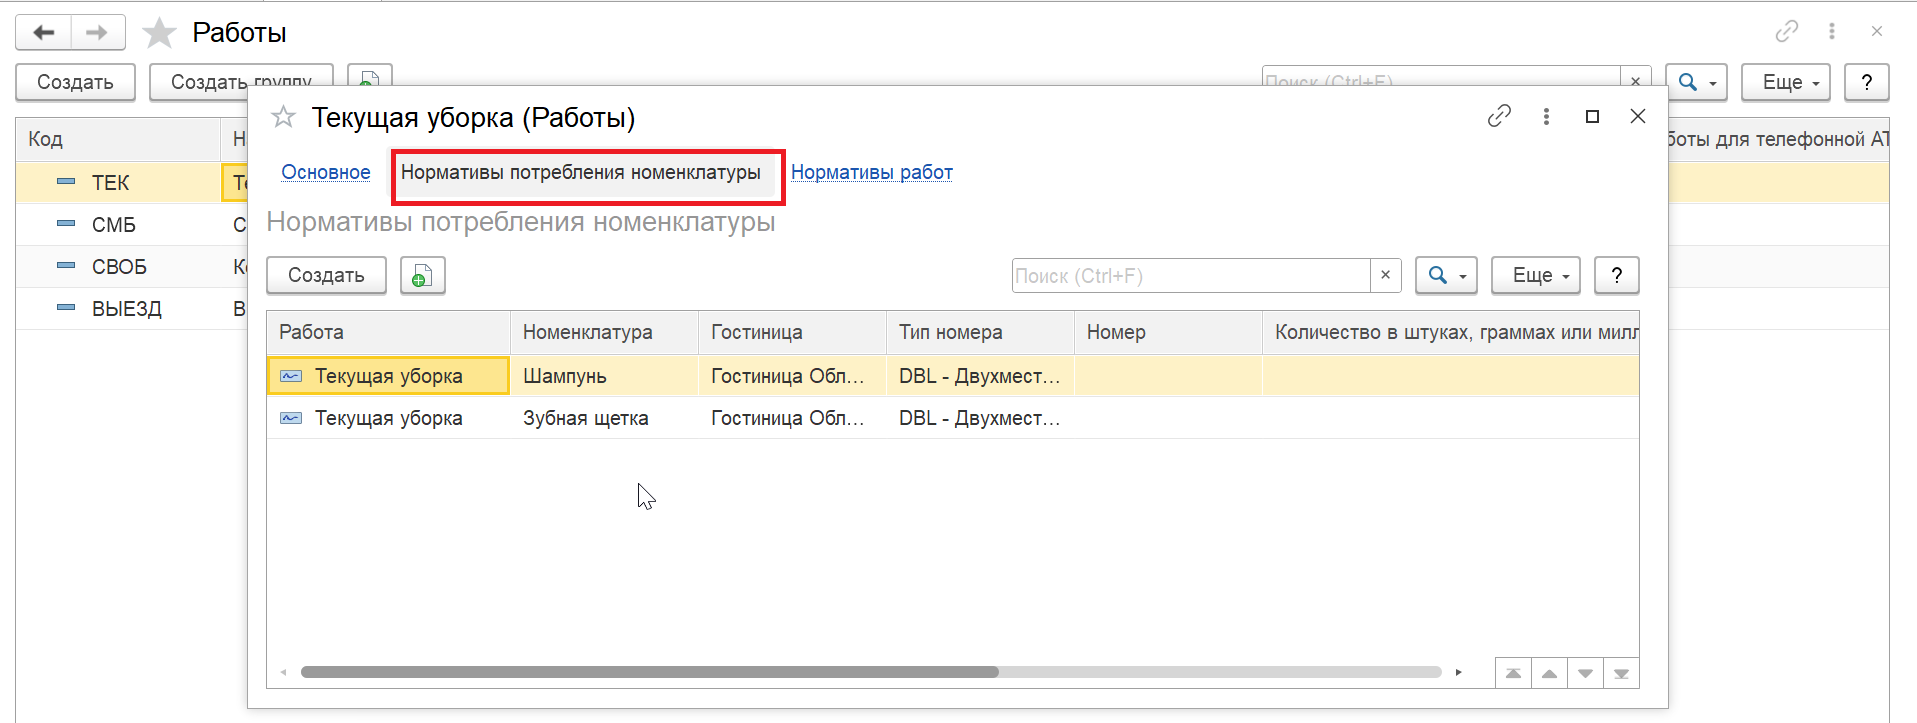1917x723 pixels.
Task: Switch to the Основное tab
Action: tap(325, 172)
